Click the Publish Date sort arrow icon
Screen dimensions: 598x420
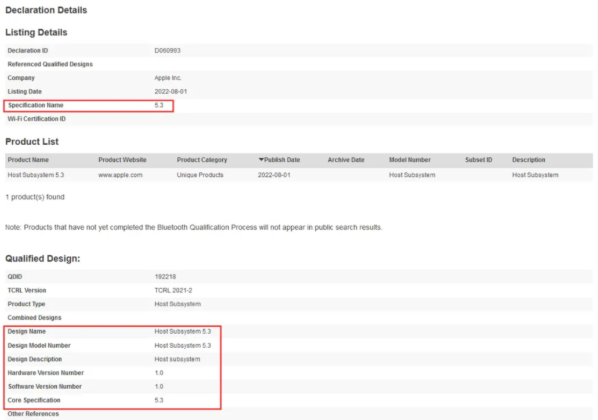point(261,159)
